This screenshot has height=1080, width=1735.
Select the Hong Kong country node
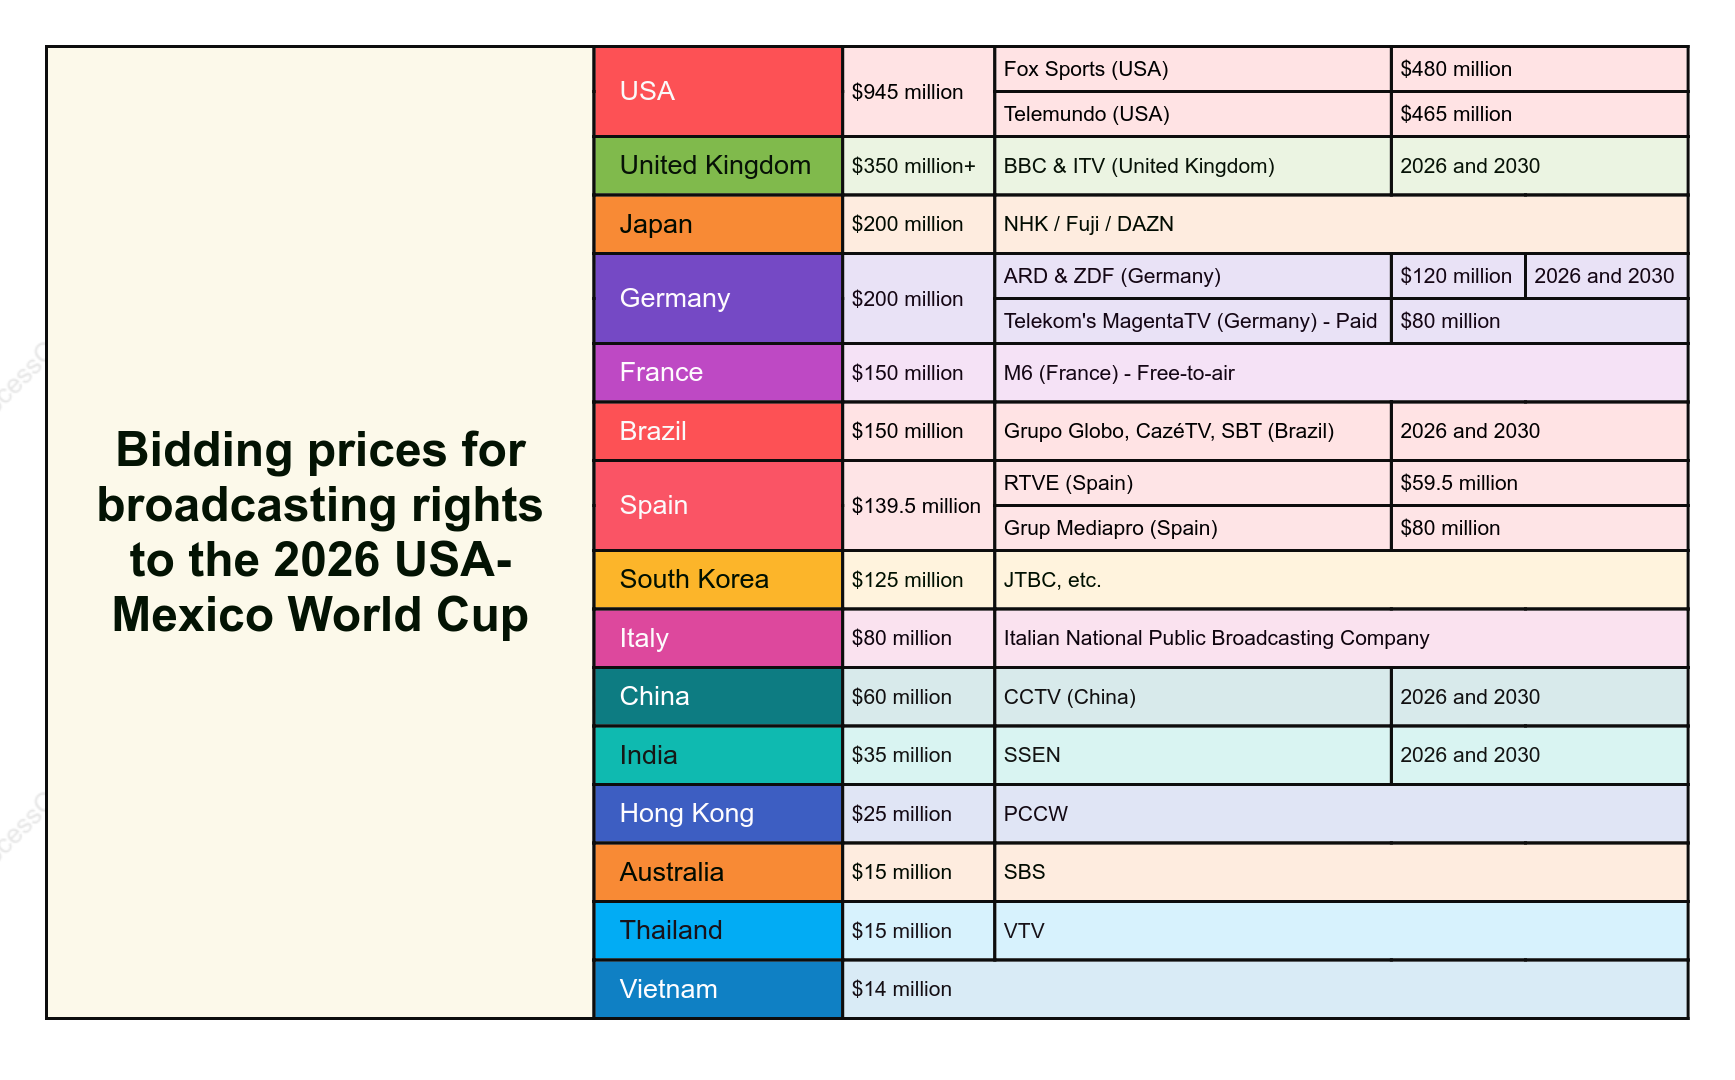[x=718, y=813]
